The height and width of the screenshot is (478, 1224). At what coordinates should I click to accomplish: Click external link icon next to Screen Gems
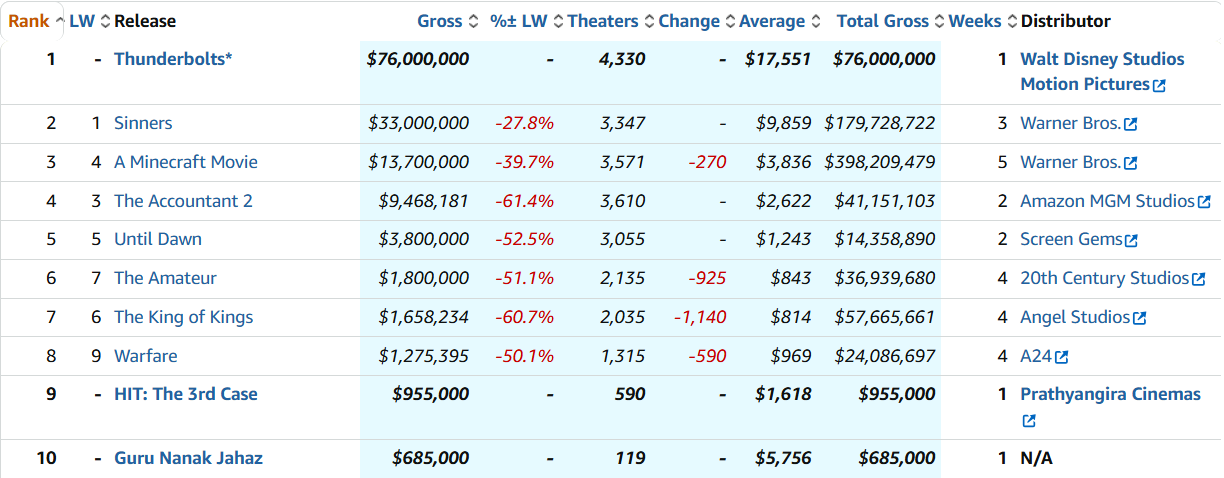click(x=1131, y=241)
